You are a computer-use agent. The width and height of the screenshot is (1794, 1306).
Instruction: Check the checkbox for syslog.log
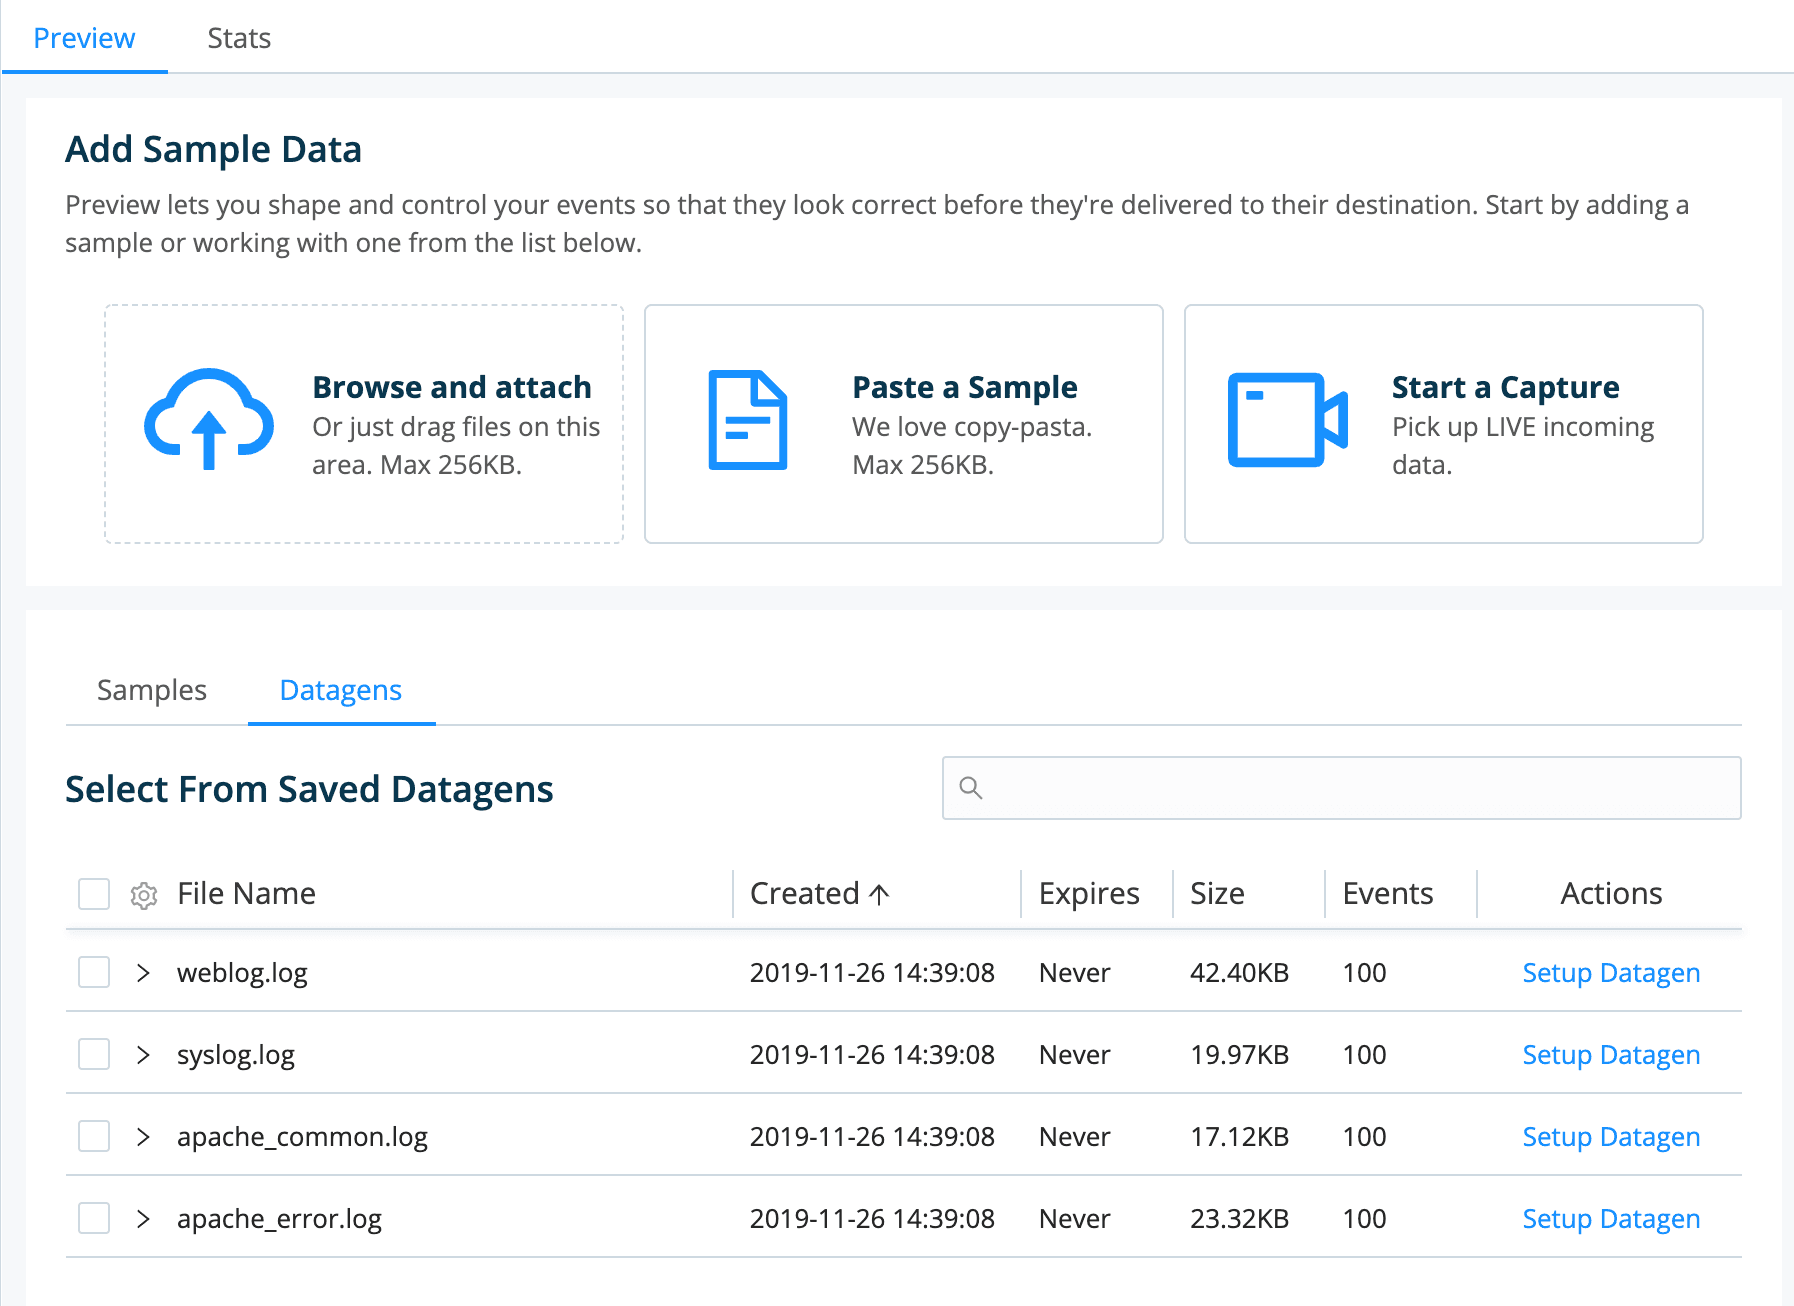(x=92, y=1053)
